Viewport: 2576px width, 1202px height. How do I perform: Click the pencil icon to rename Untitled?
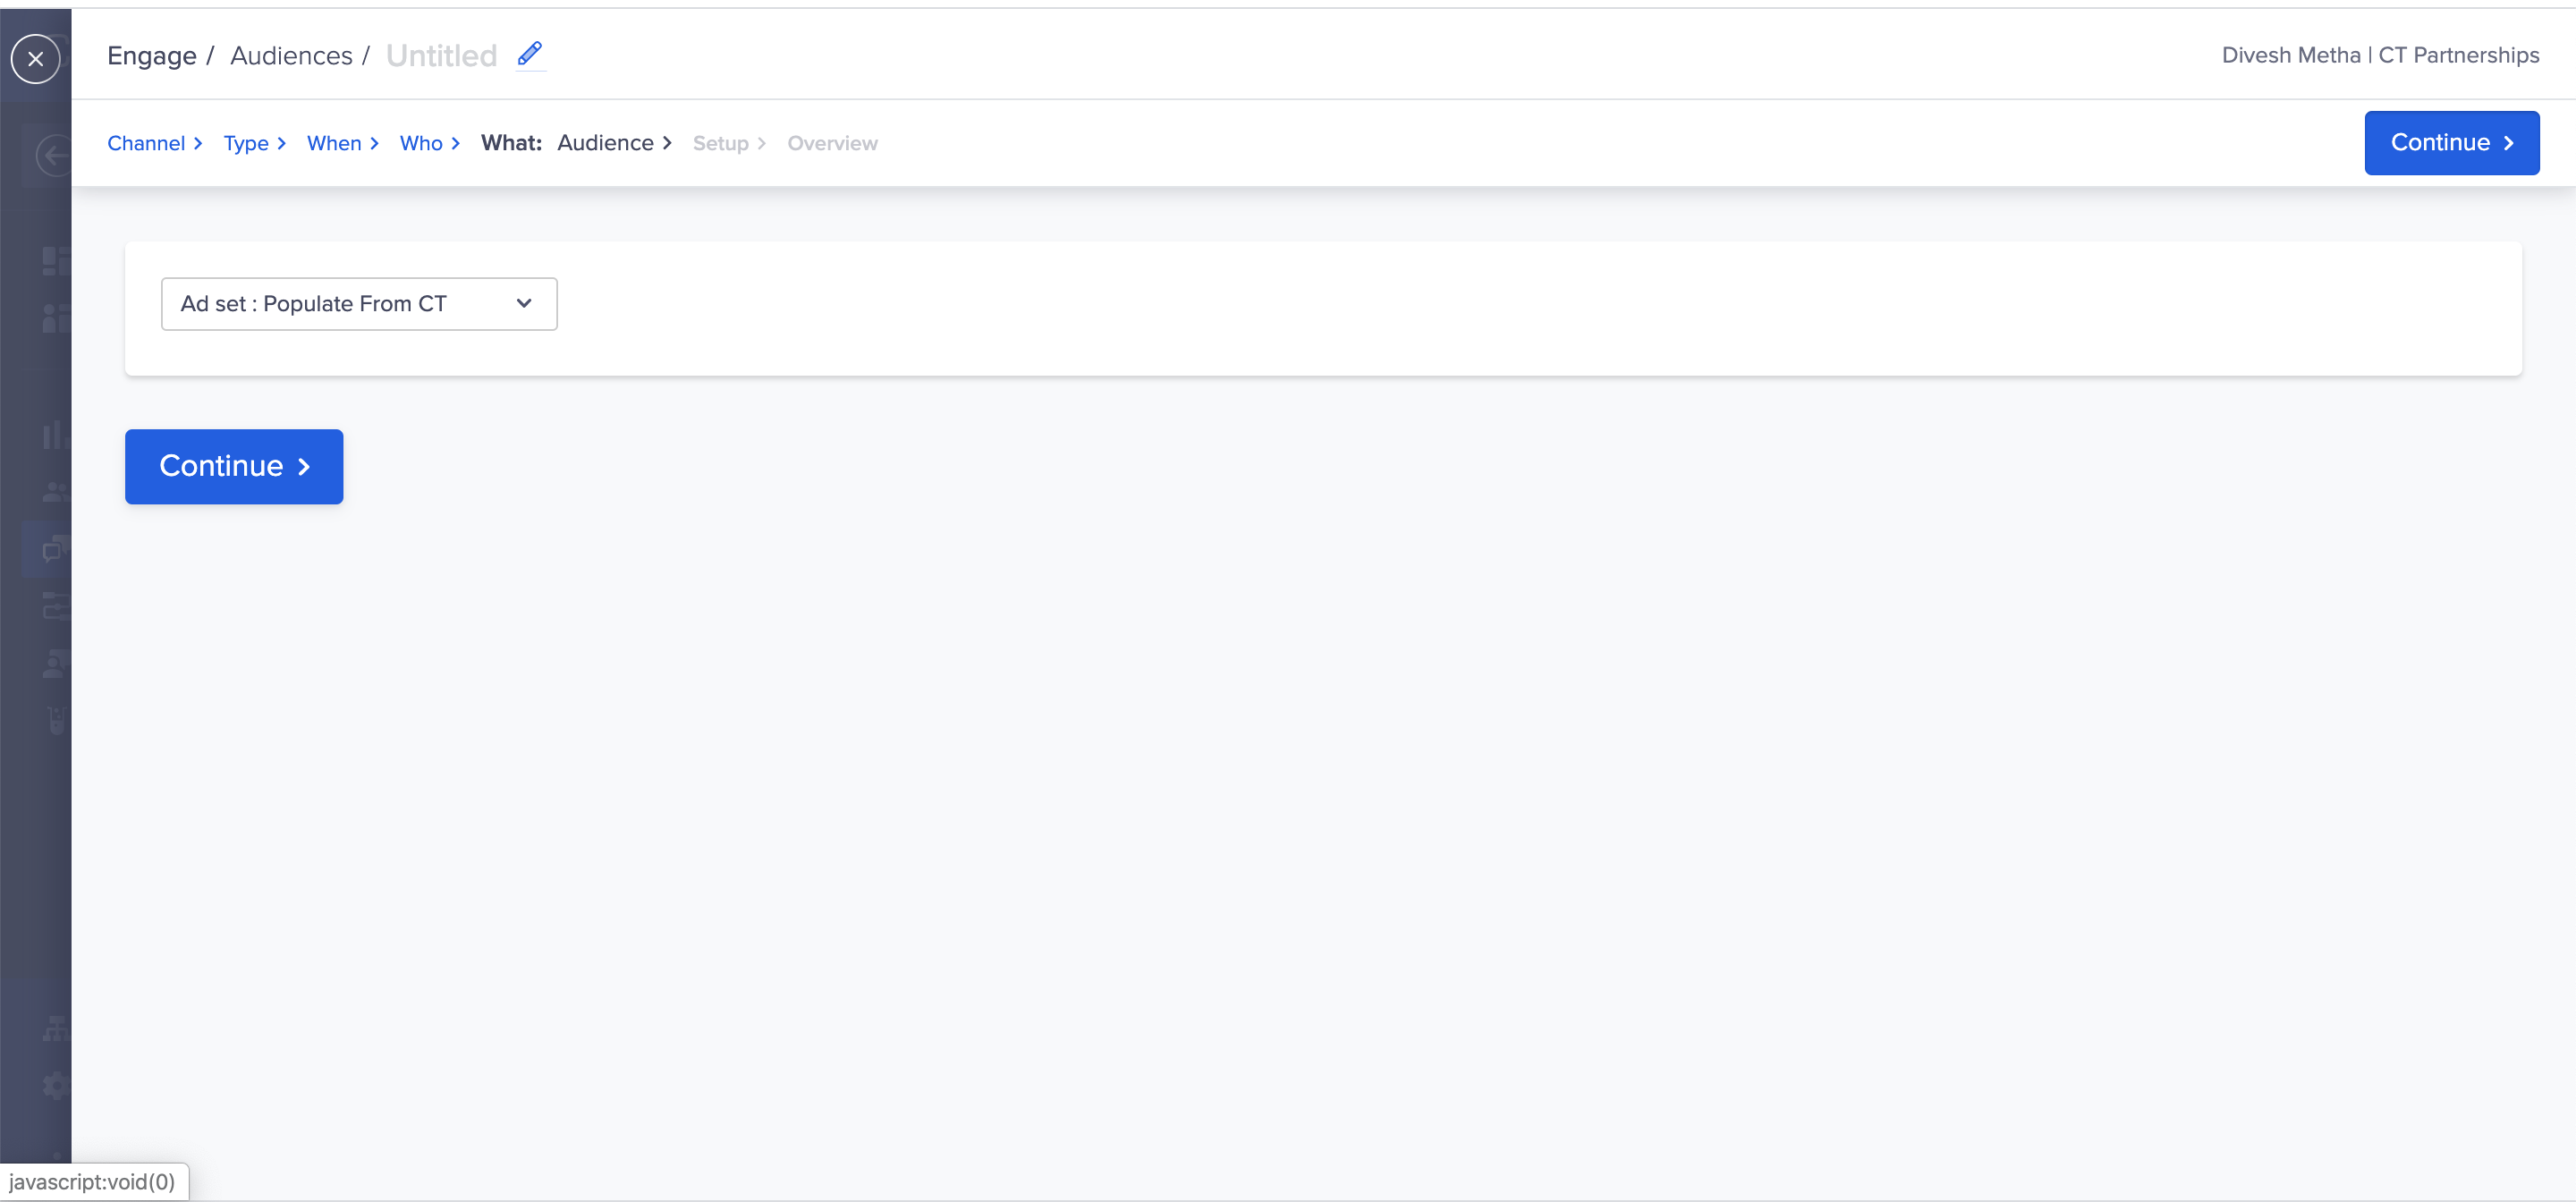pos(529,54)
